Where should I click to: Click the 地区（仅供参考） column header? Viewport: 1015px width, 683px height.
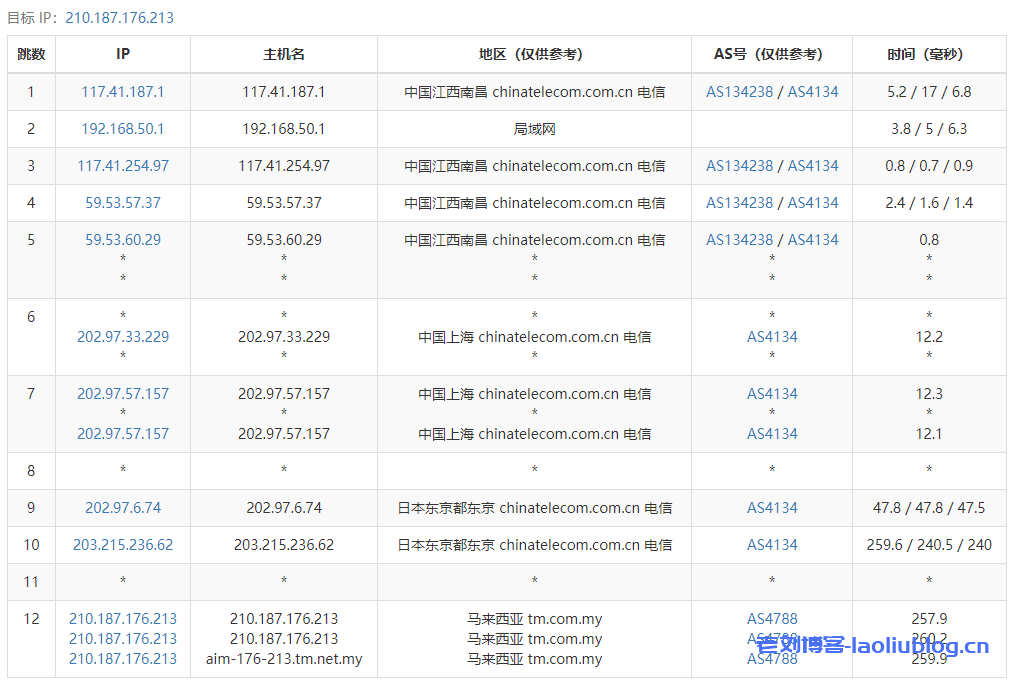point(534,55)
